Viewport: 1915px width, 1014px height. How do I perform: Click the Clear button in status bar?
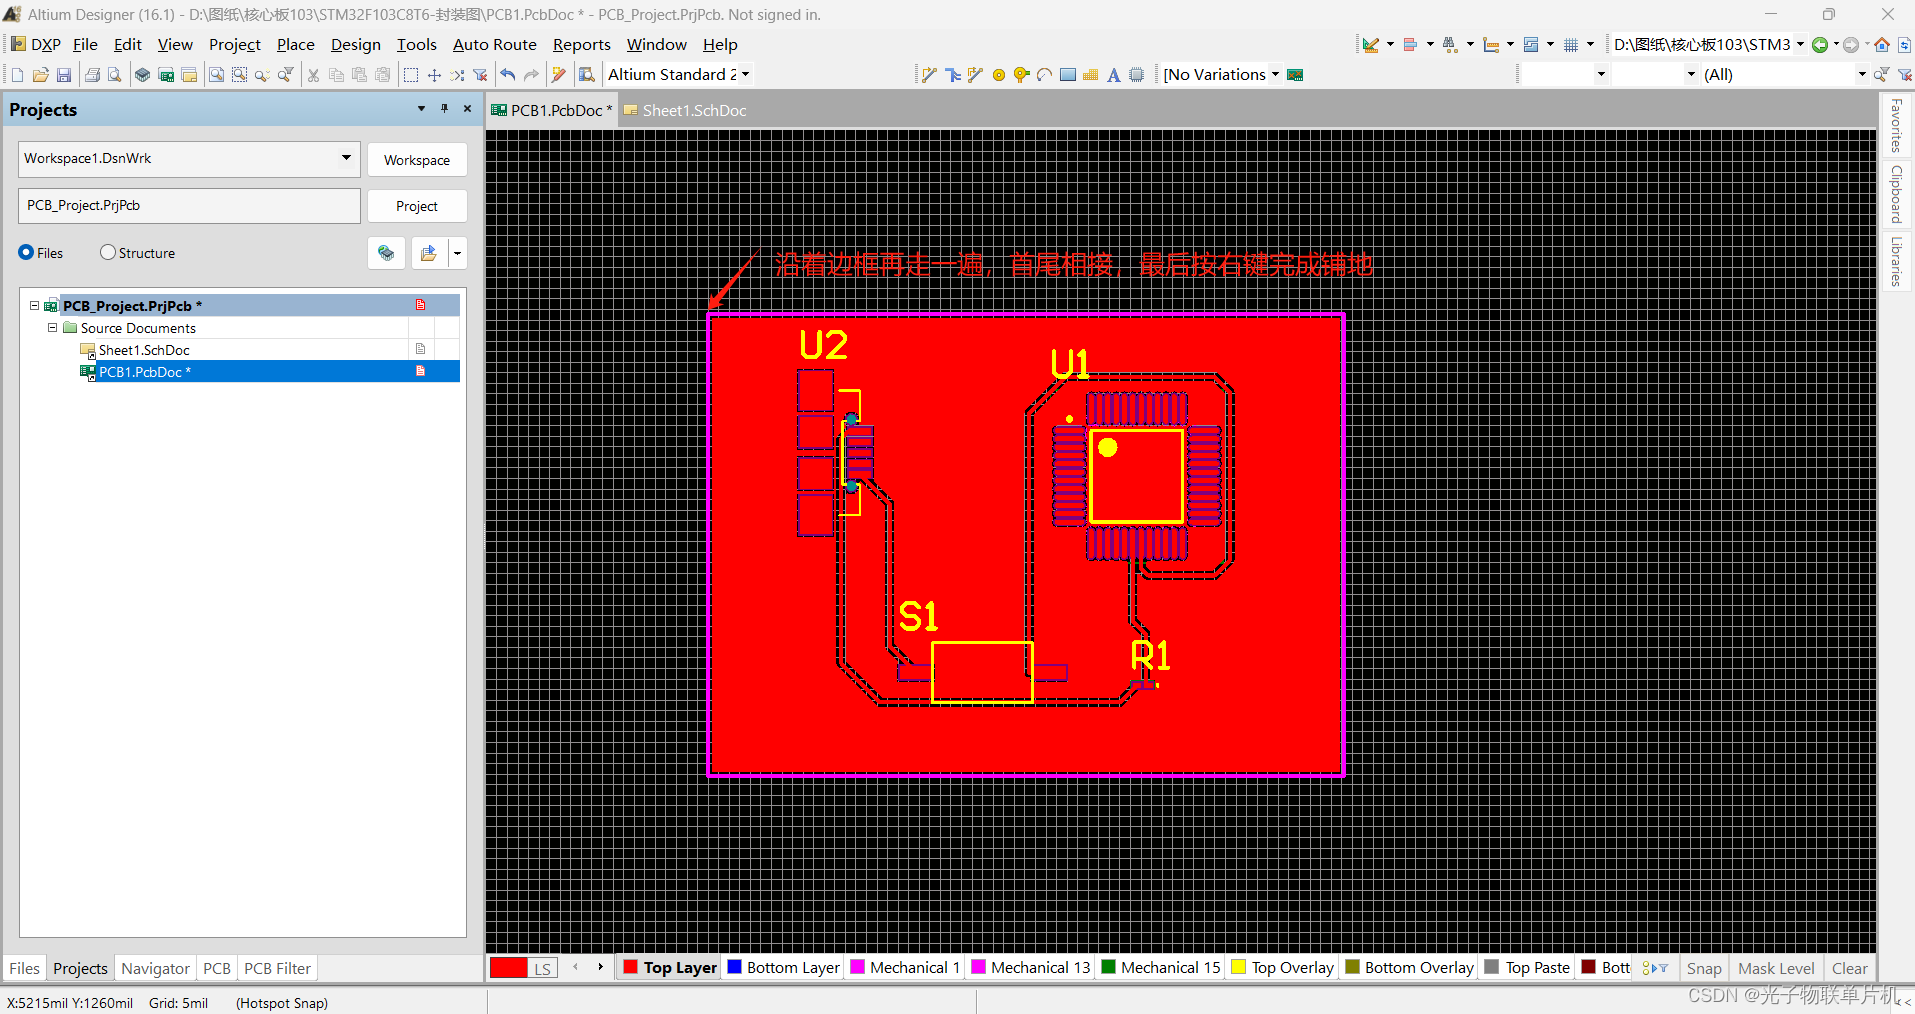pos(1849,968)
